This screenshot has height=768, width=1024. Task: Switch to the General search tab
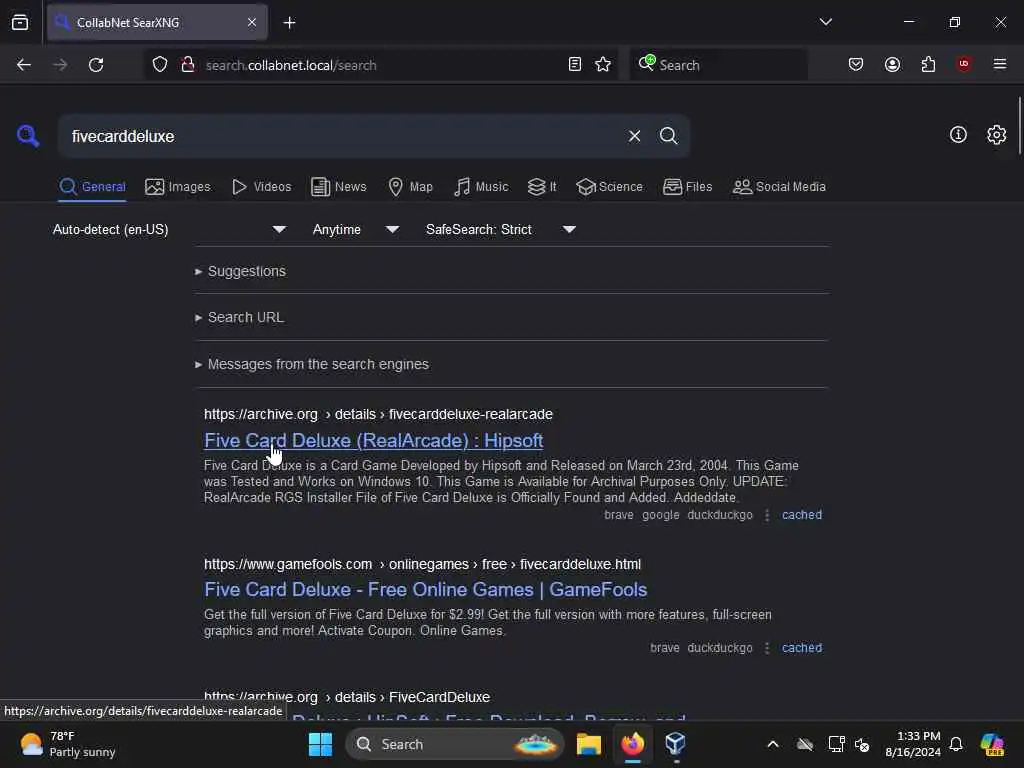(92, 187)
